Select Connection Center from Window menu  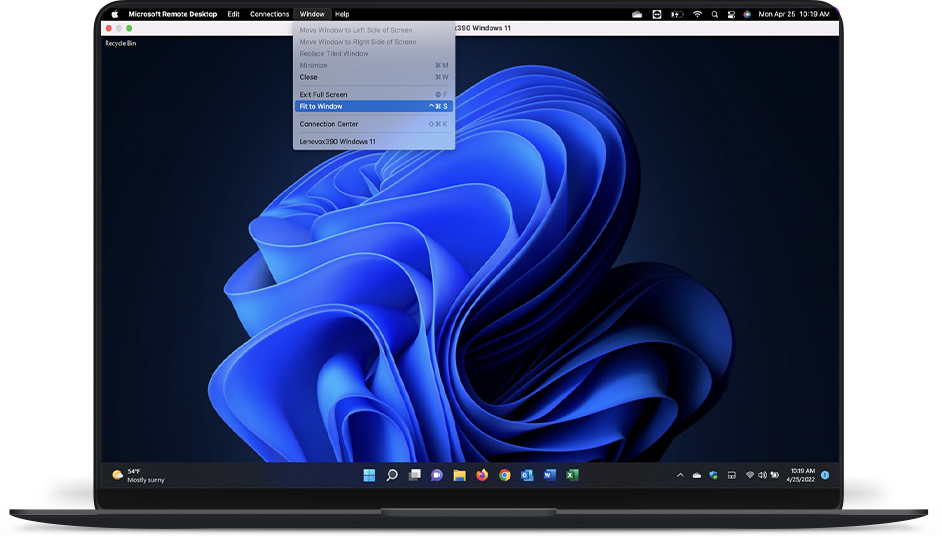click(328, 124)
